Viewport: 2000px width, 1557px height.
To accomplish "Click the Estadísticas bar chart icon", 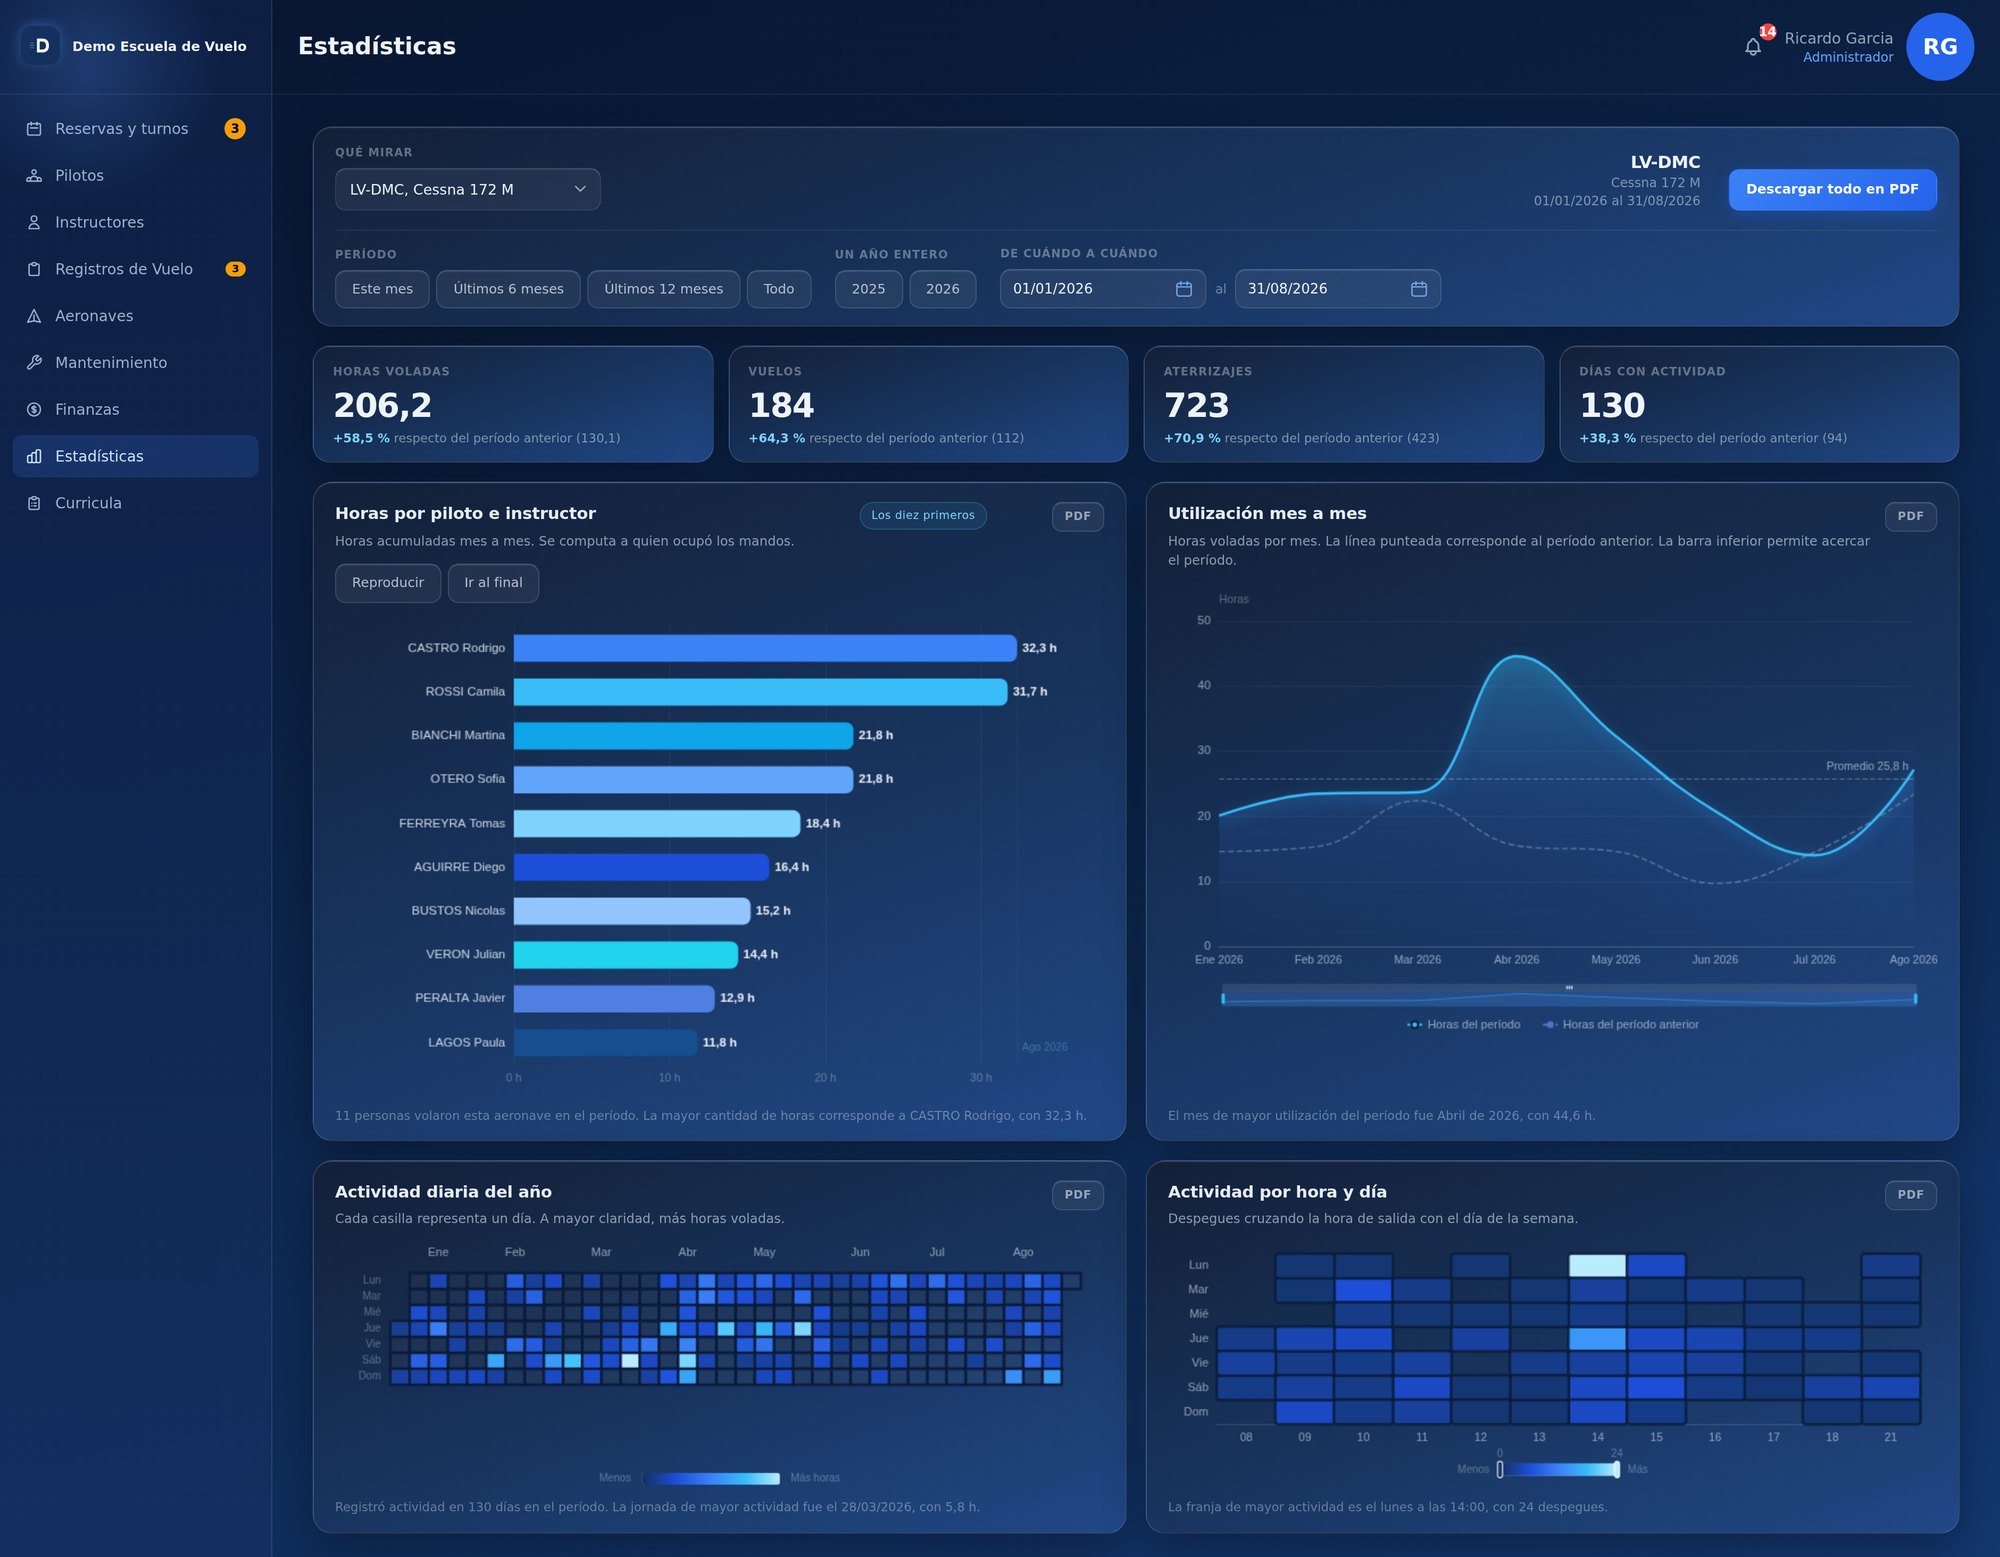I will coord(34,456).
